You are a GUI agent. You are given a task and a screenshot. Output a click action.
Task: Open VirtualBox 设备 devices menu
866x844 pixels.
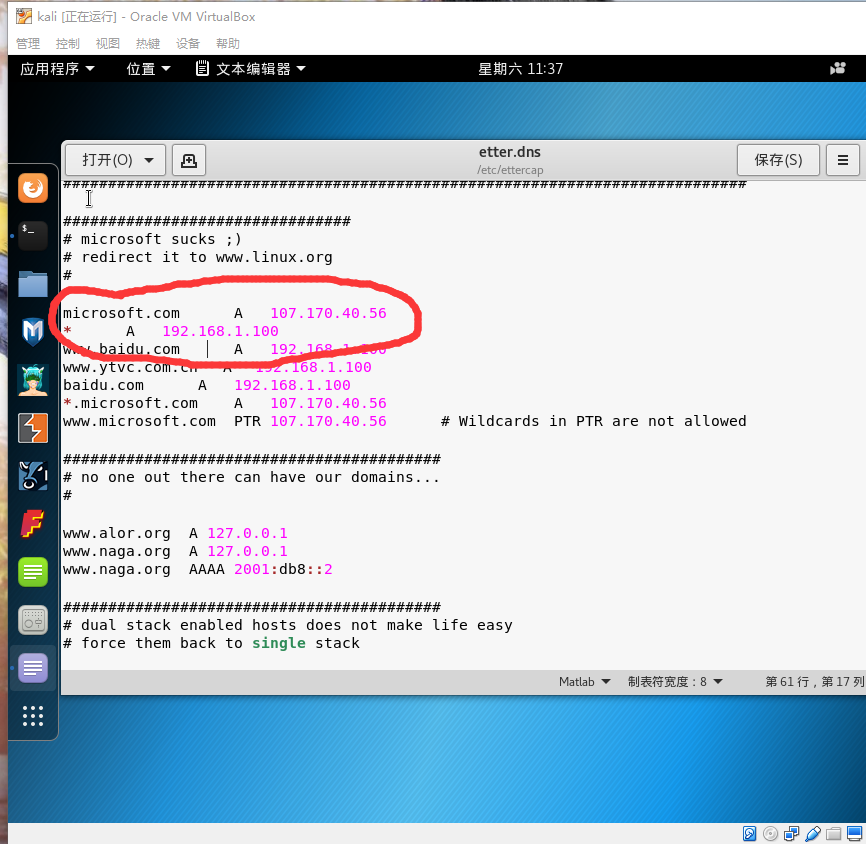(188, 44)
